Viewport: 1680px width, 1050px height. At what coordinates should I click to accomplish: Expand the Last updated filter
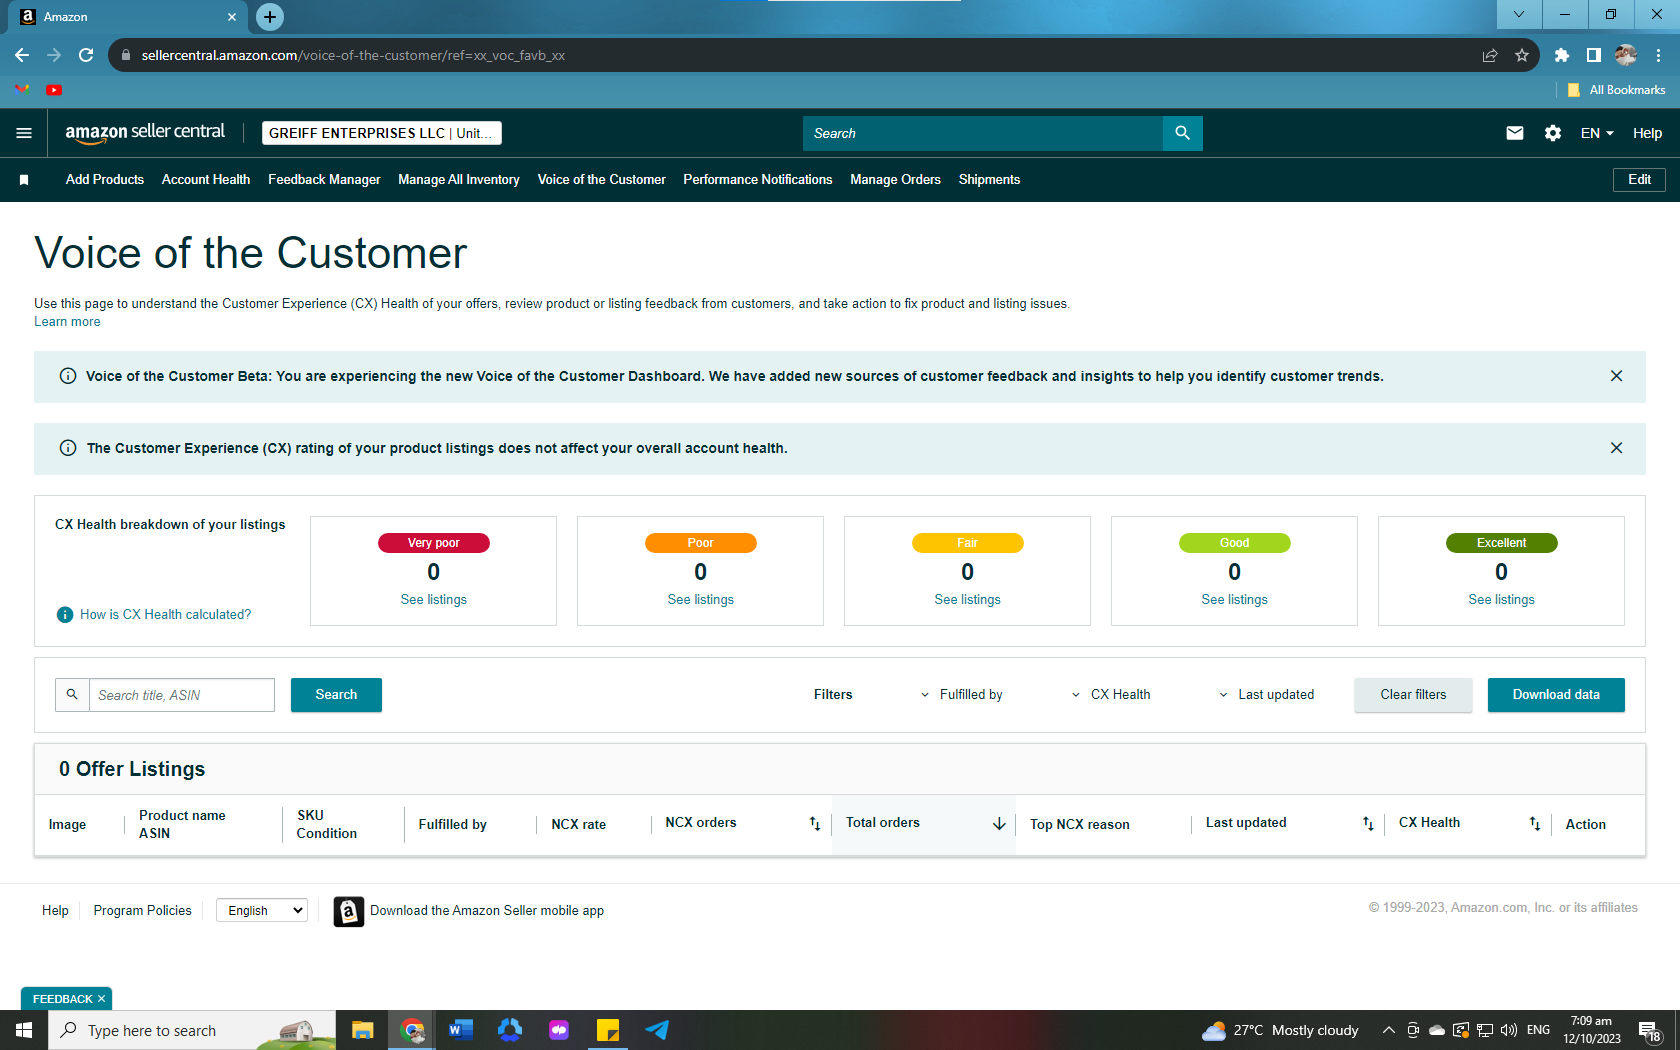tap(1266, 695)
